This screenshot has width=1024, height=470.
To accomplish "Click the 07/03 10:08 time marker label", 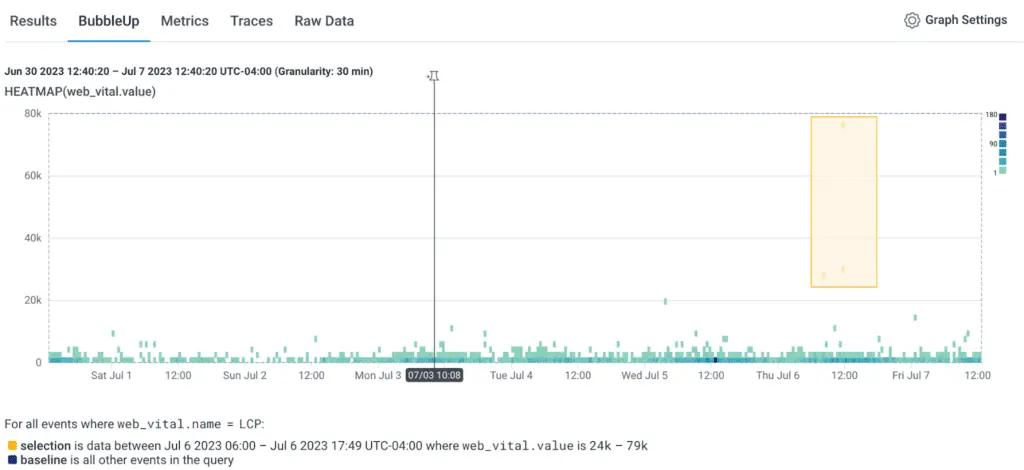I will click(434, 376).
